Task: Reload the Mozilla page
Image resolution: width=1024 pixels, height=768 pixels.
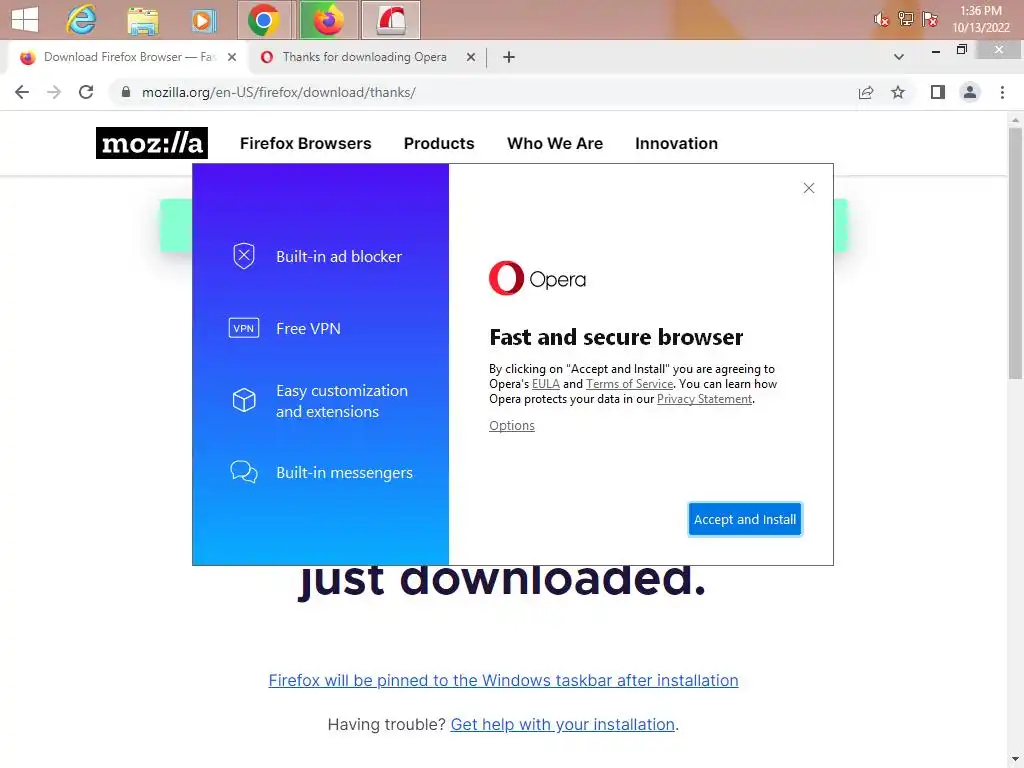Action: click(x=86, y=92)
